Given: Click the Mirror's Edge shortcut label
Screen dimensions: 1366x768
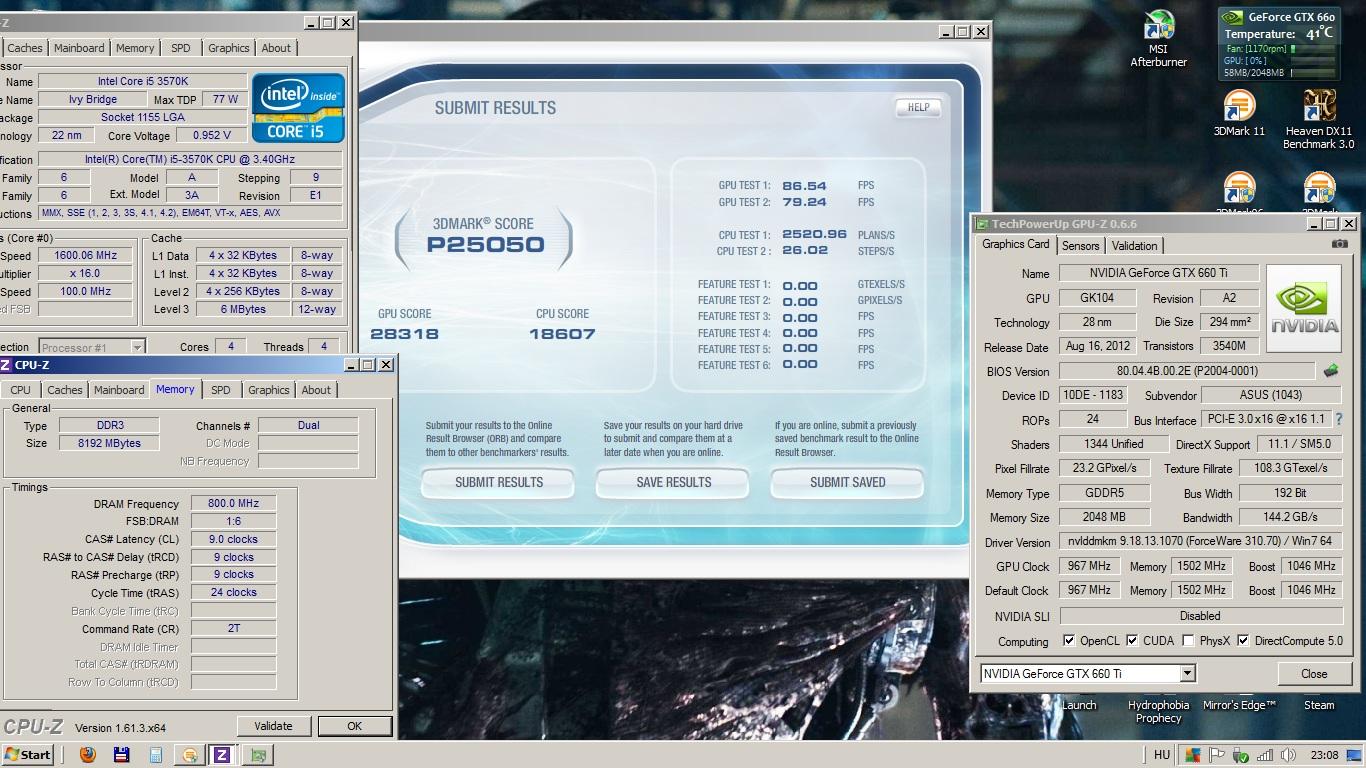Looking at the screenshot, I should click(1239, 705).
